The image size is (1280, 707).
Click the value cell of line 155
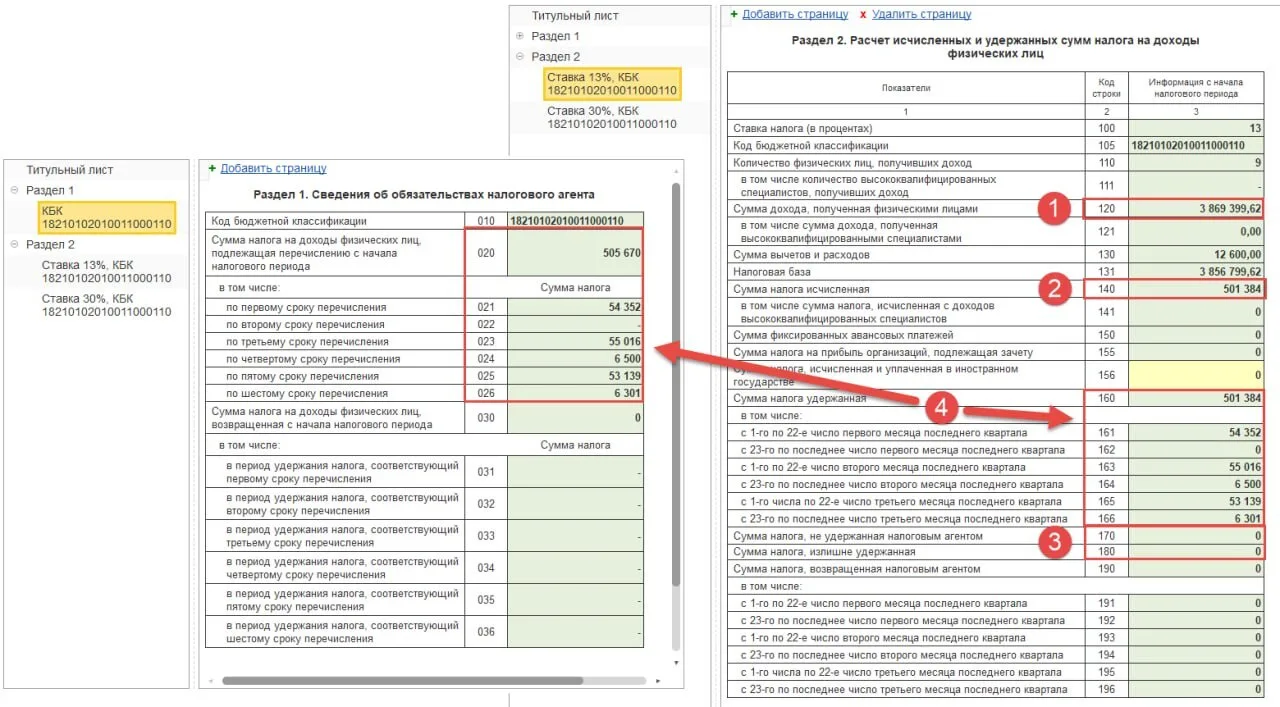click(1197, 352)
